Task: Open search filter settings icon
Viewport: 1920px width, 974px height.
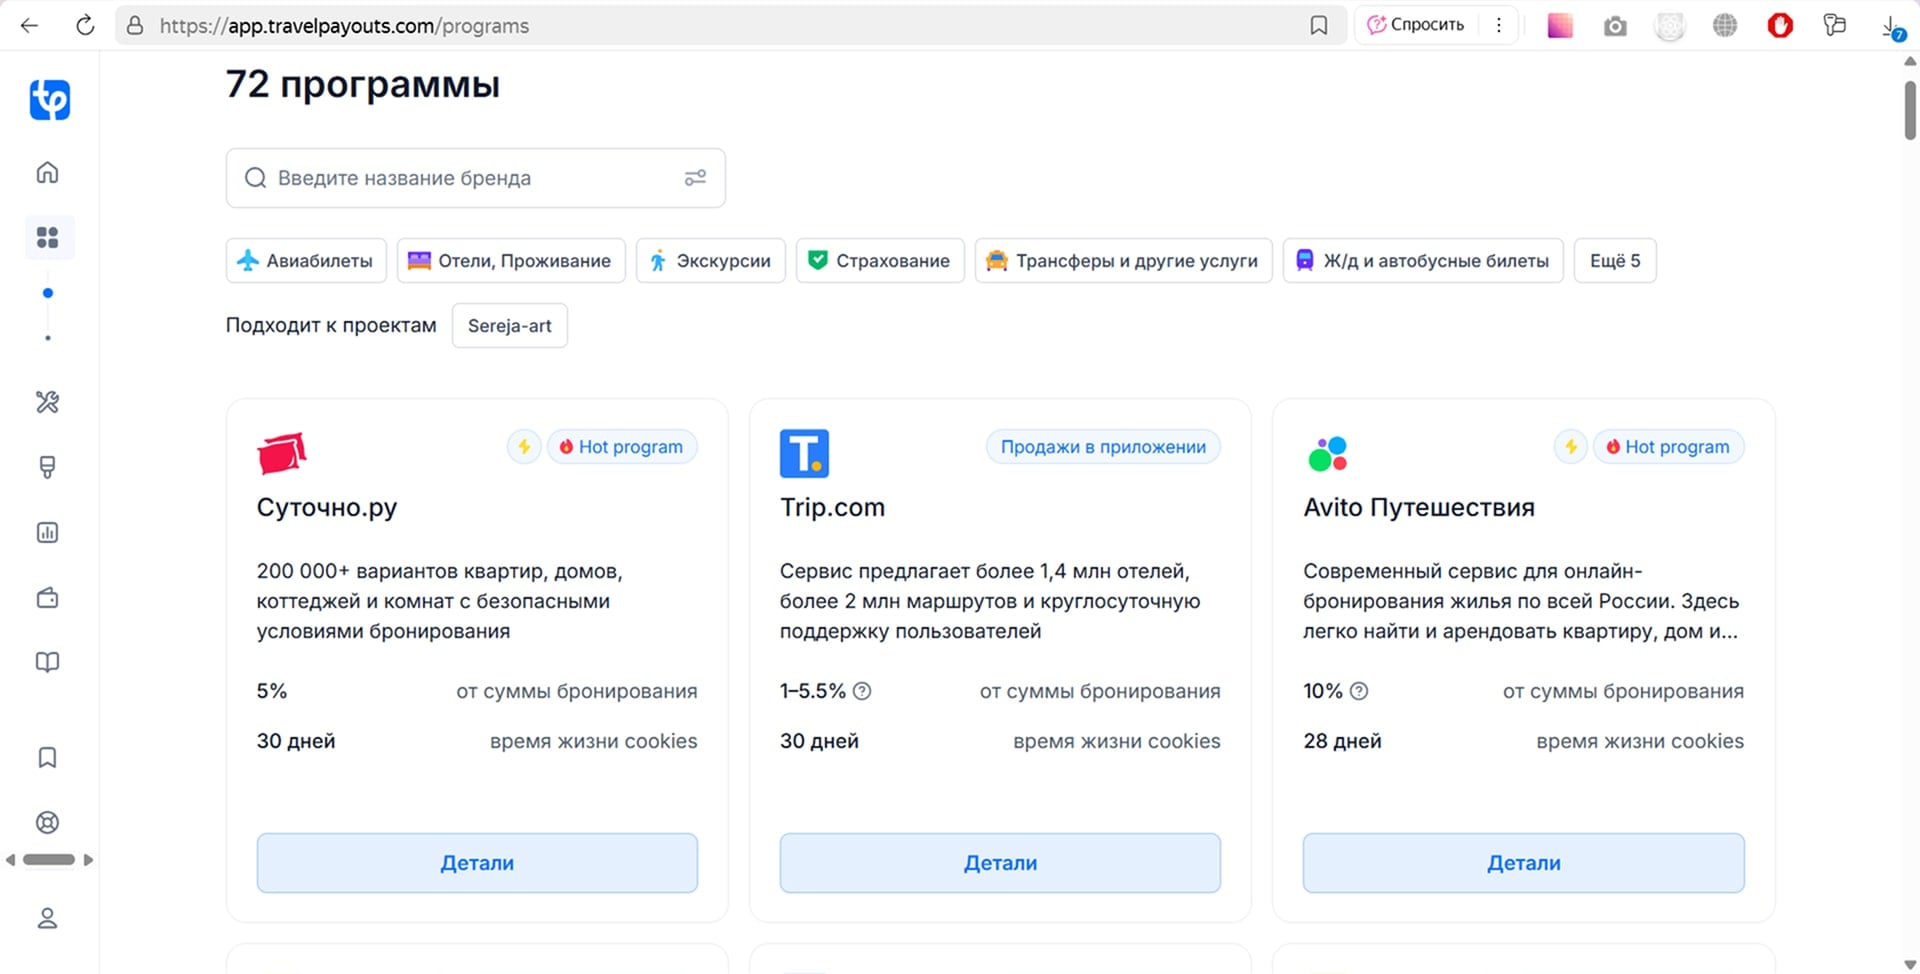Action: coord(695,178)
